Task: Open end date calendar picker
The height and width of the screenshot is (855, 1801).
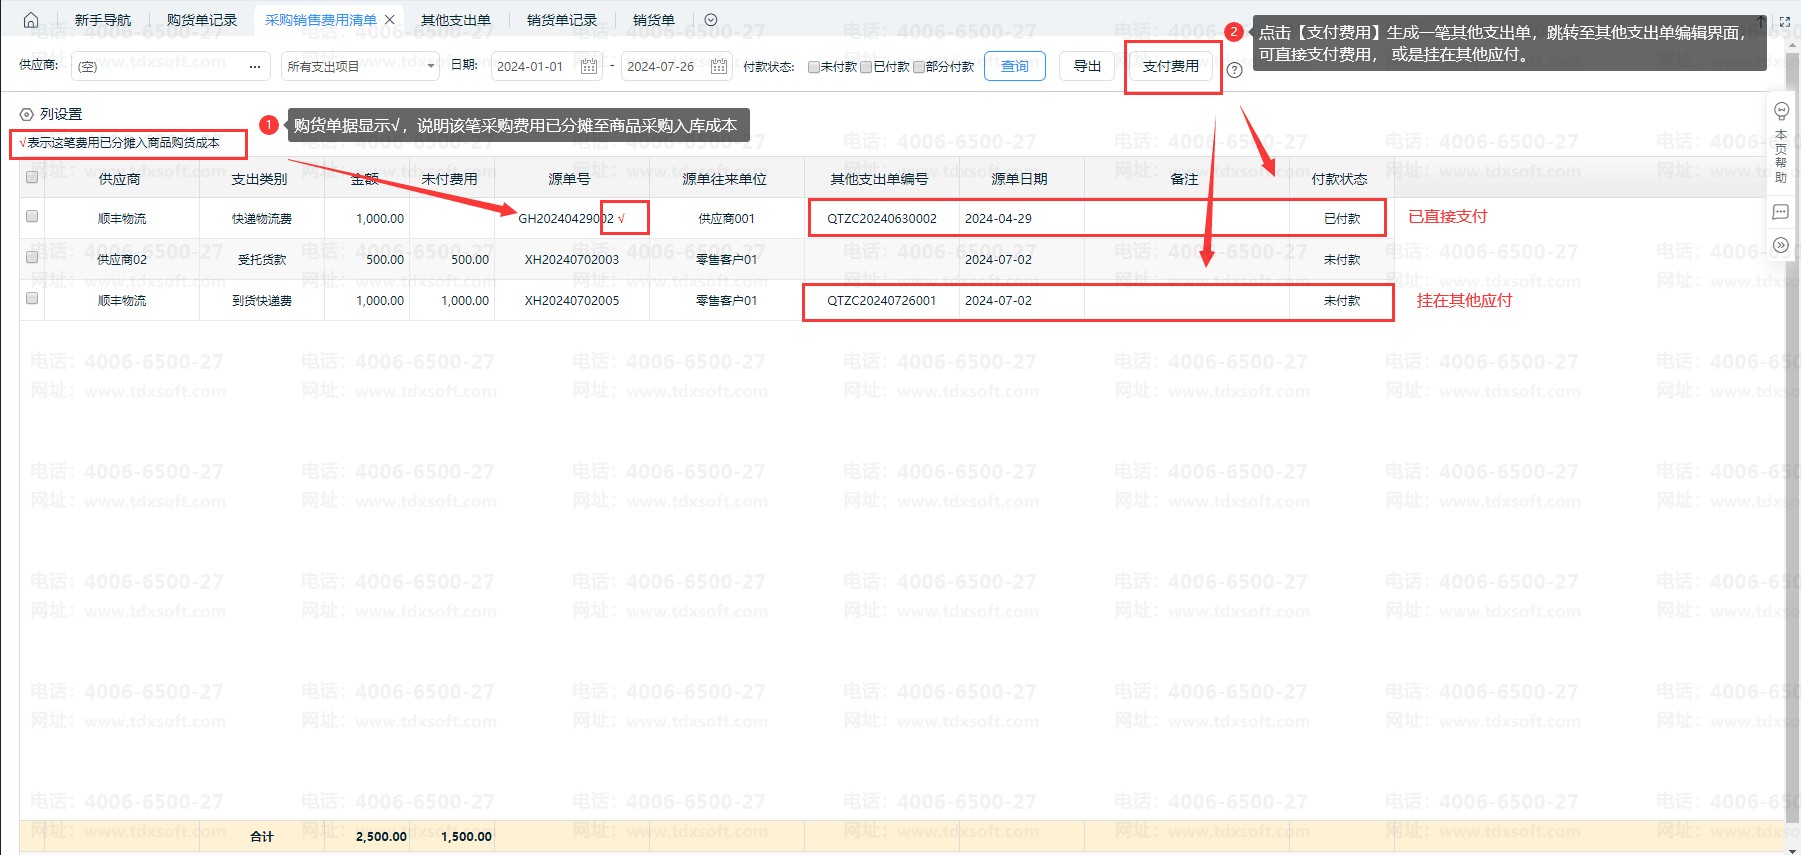Action: (719, 67)
